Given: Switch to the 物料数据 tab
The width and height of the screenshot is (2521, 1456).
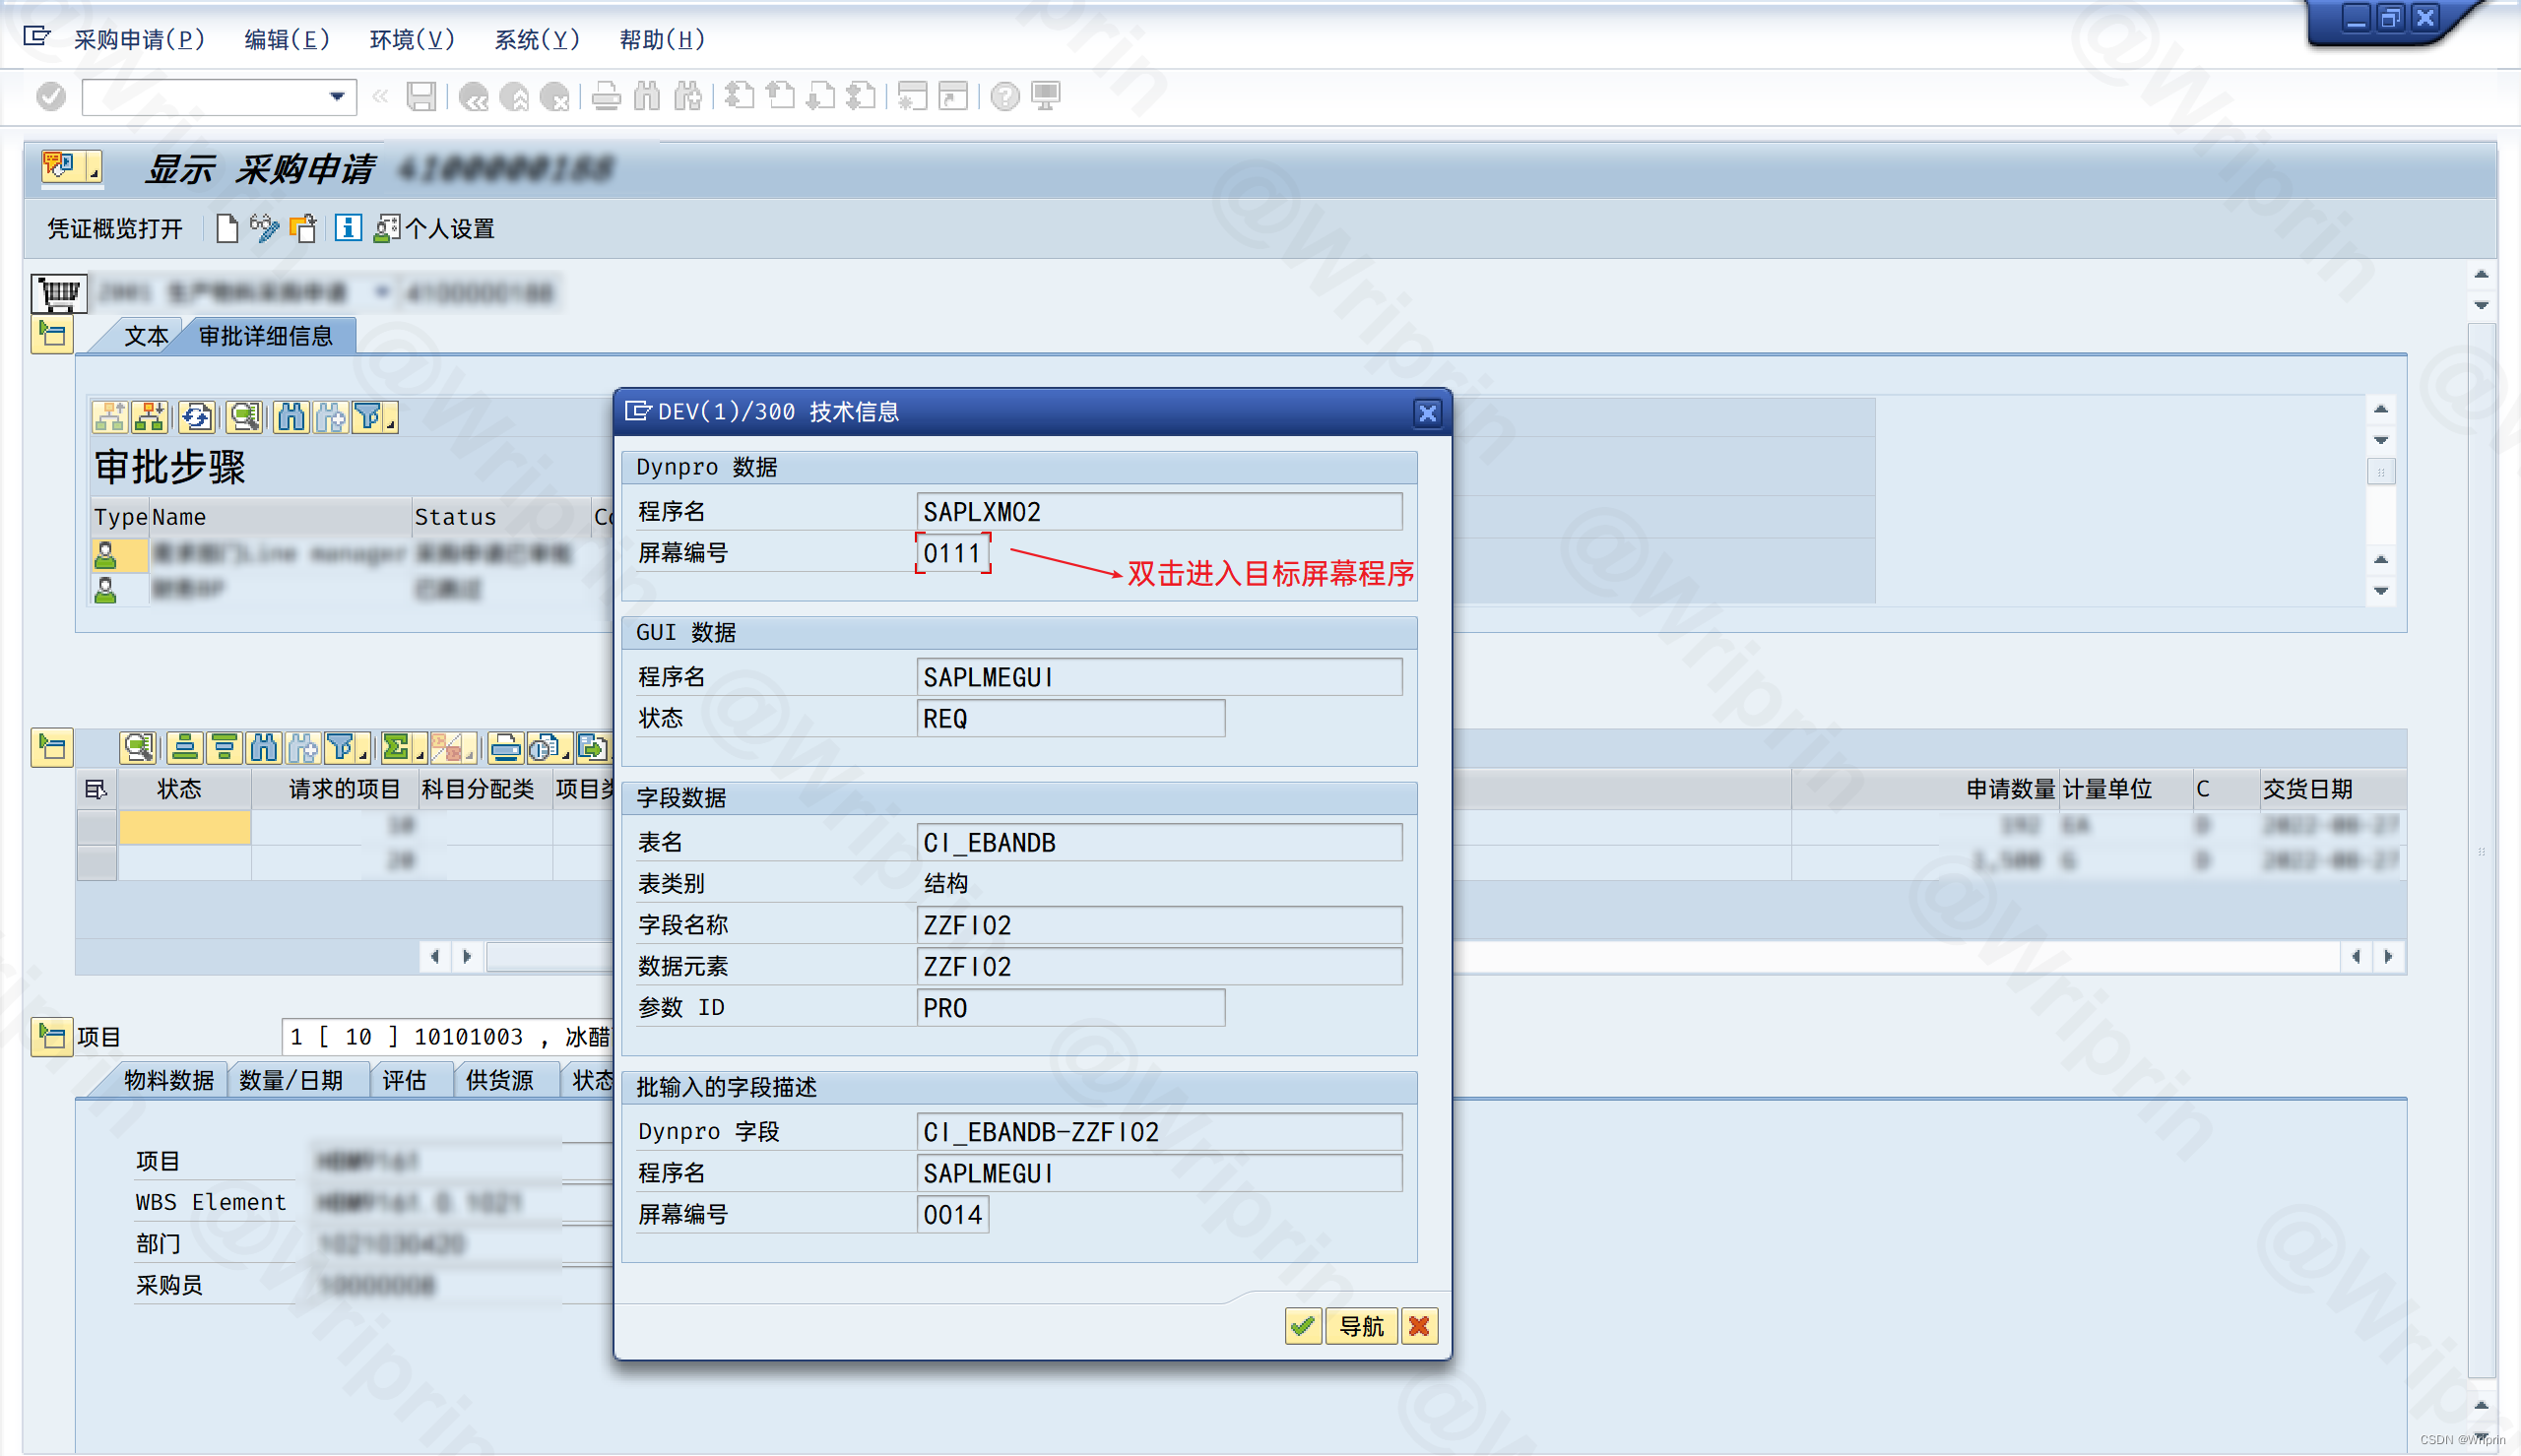Looking at the screenshot, I should point(168,1080).
